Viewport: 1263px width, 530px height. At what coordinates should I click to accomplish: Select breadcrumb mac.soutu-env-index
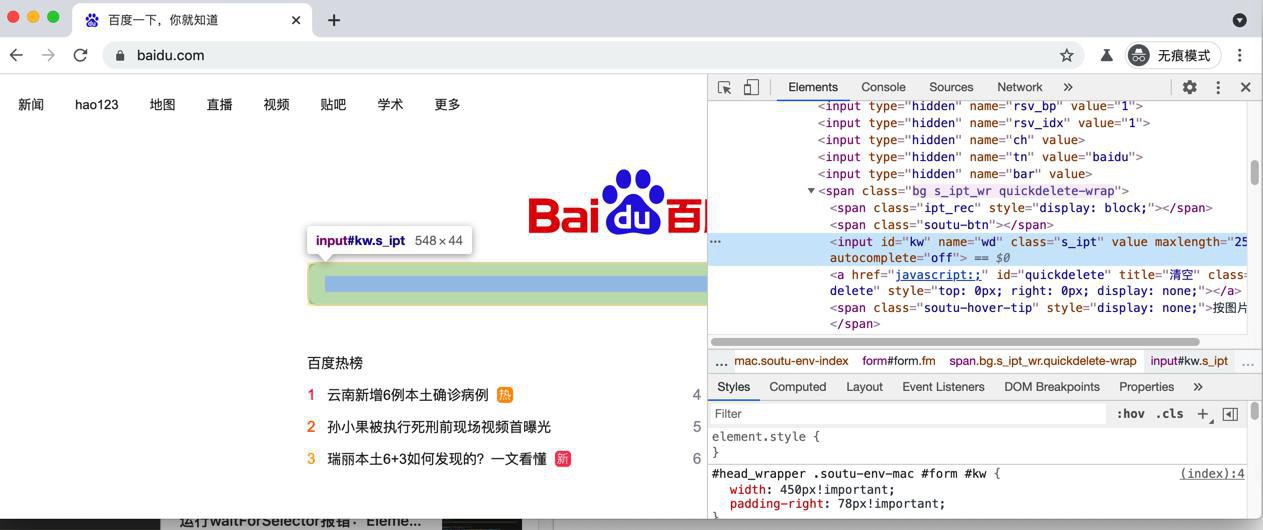pos(791,361)
